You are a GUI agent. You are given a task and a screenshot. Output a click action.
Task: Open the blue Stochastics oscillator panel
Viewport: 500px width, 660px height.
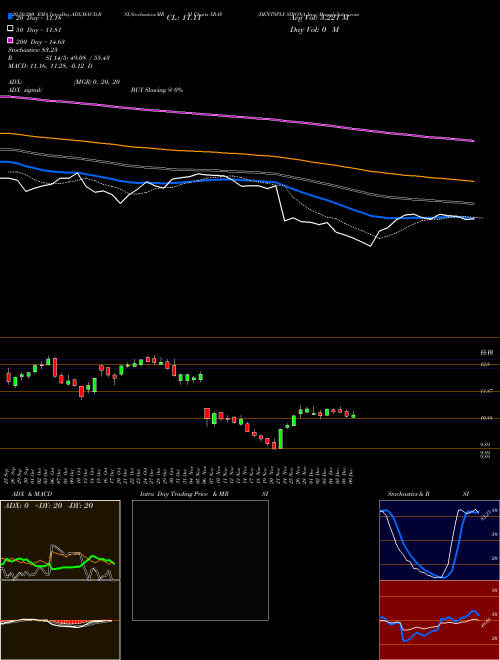tap(439, 540)
